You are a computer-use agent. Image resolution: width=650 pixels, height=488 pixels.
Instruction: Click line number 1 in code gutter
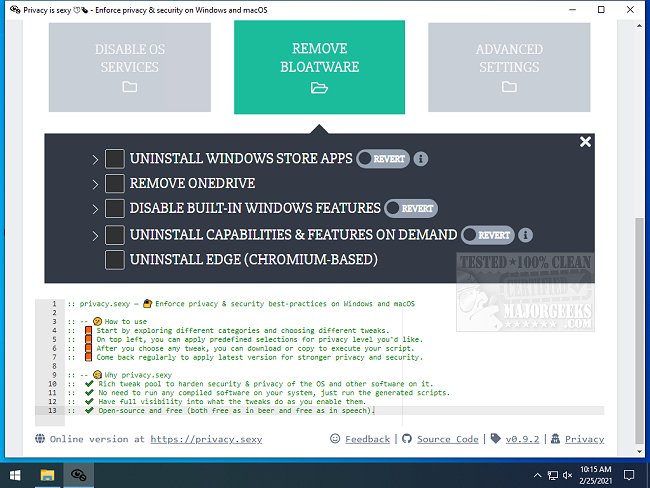[54, 304]
